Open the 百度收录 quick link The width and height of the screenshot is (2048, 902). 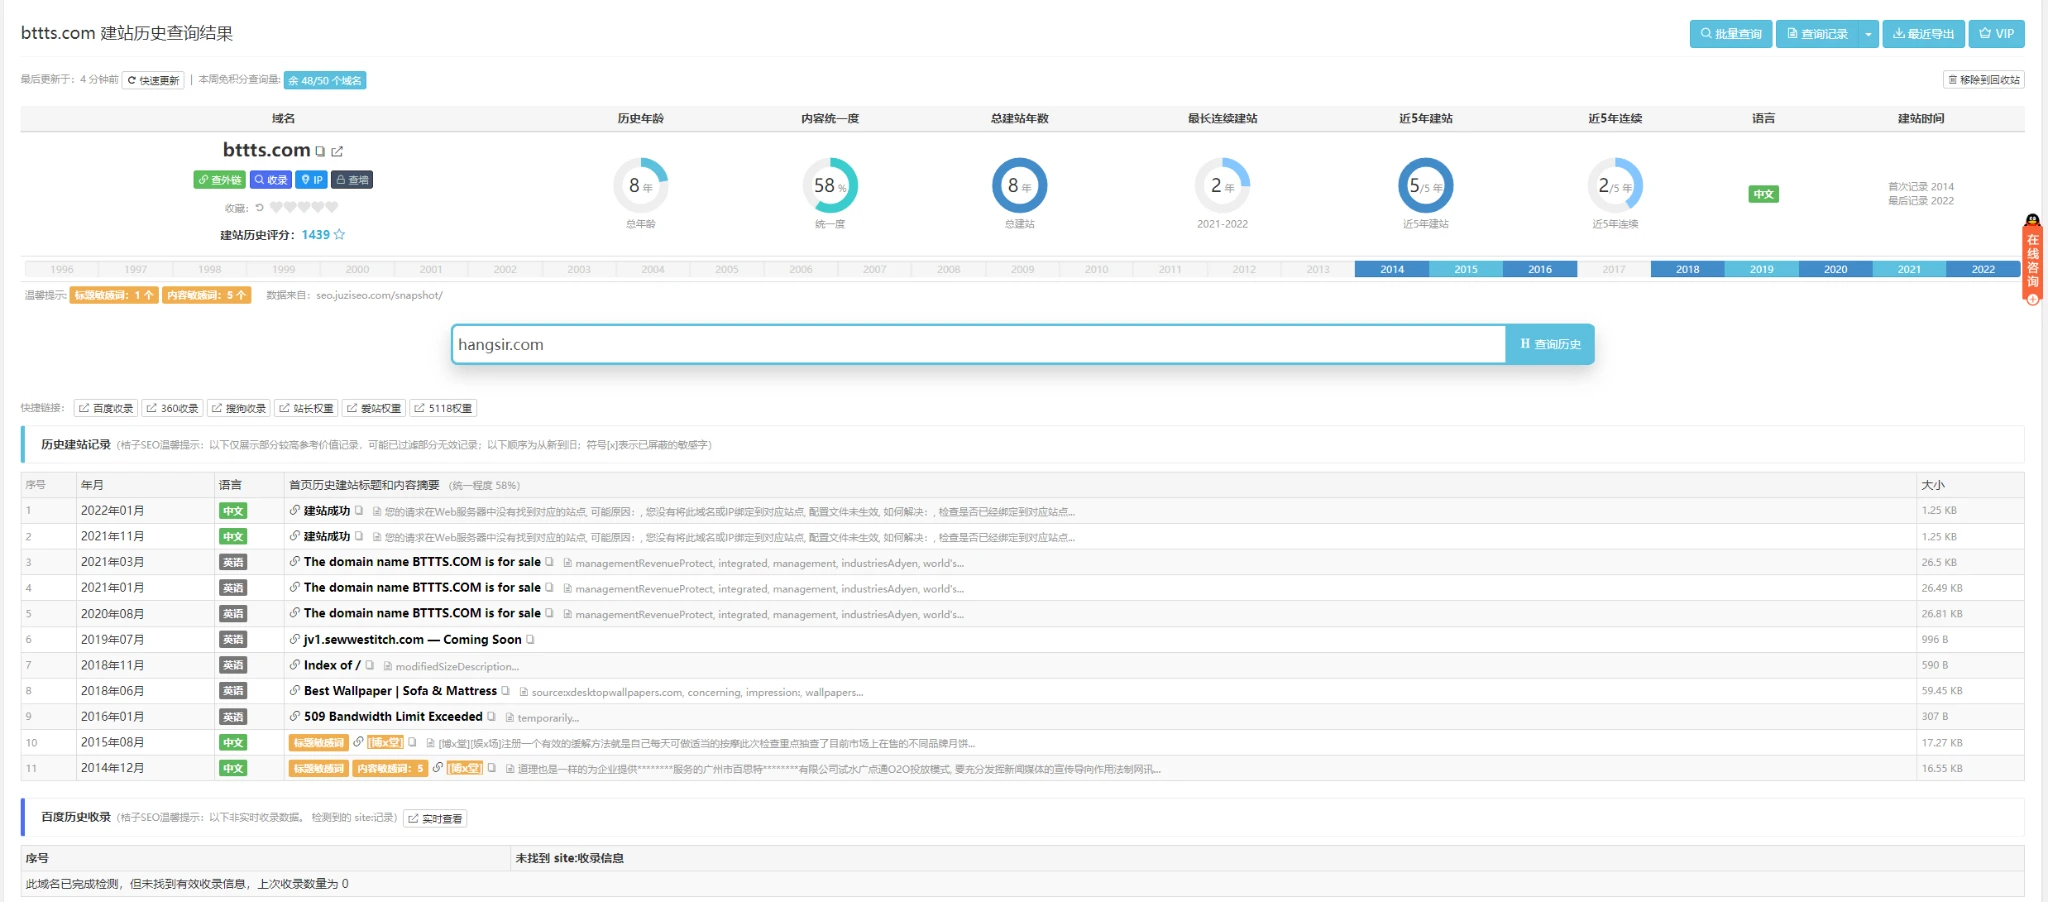106,409
